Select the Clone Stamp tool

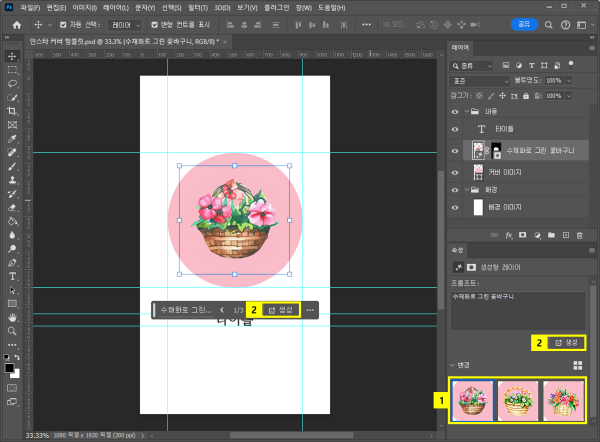[12, 180]
